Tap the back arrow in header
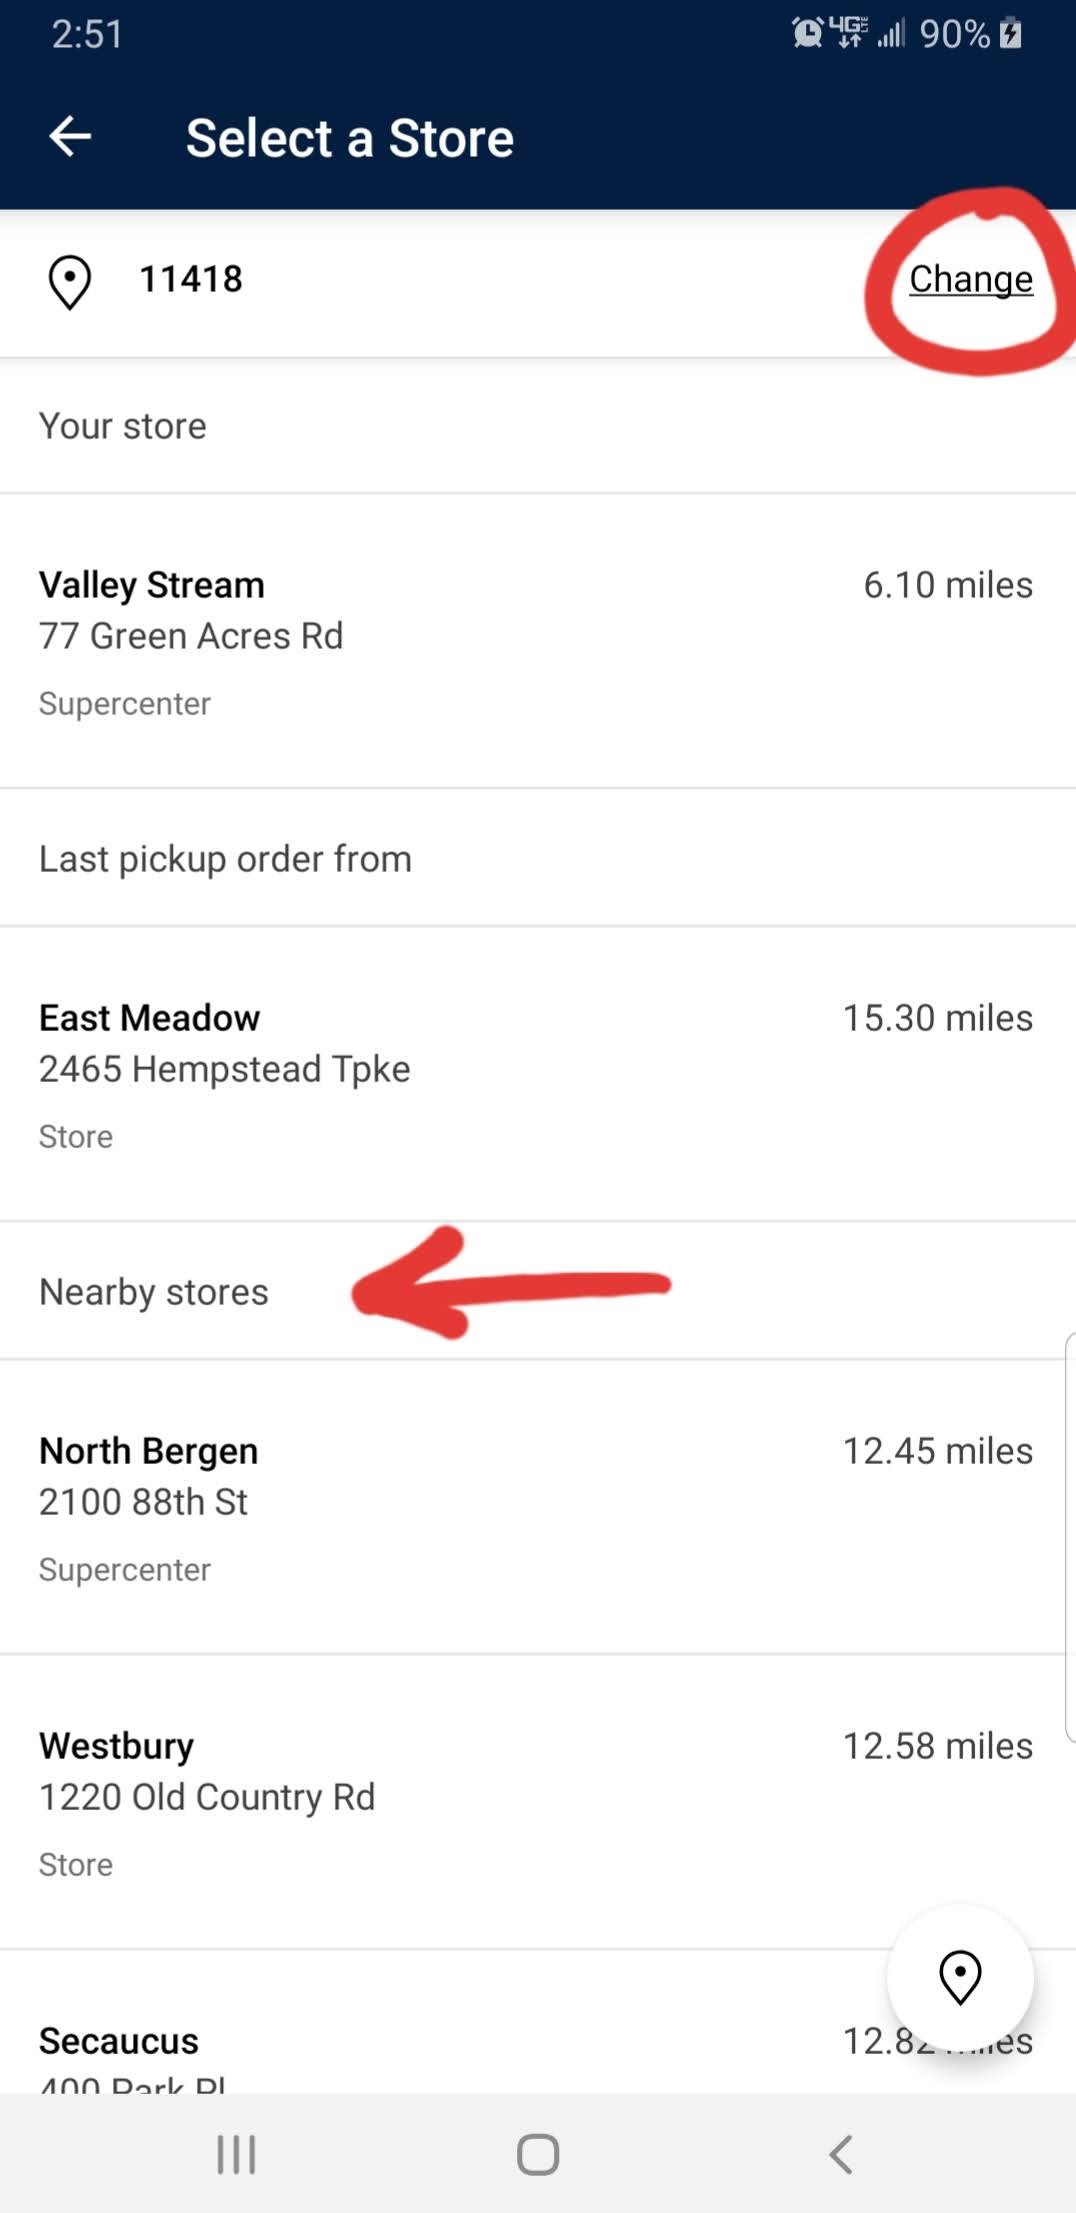 click(70, 137)
